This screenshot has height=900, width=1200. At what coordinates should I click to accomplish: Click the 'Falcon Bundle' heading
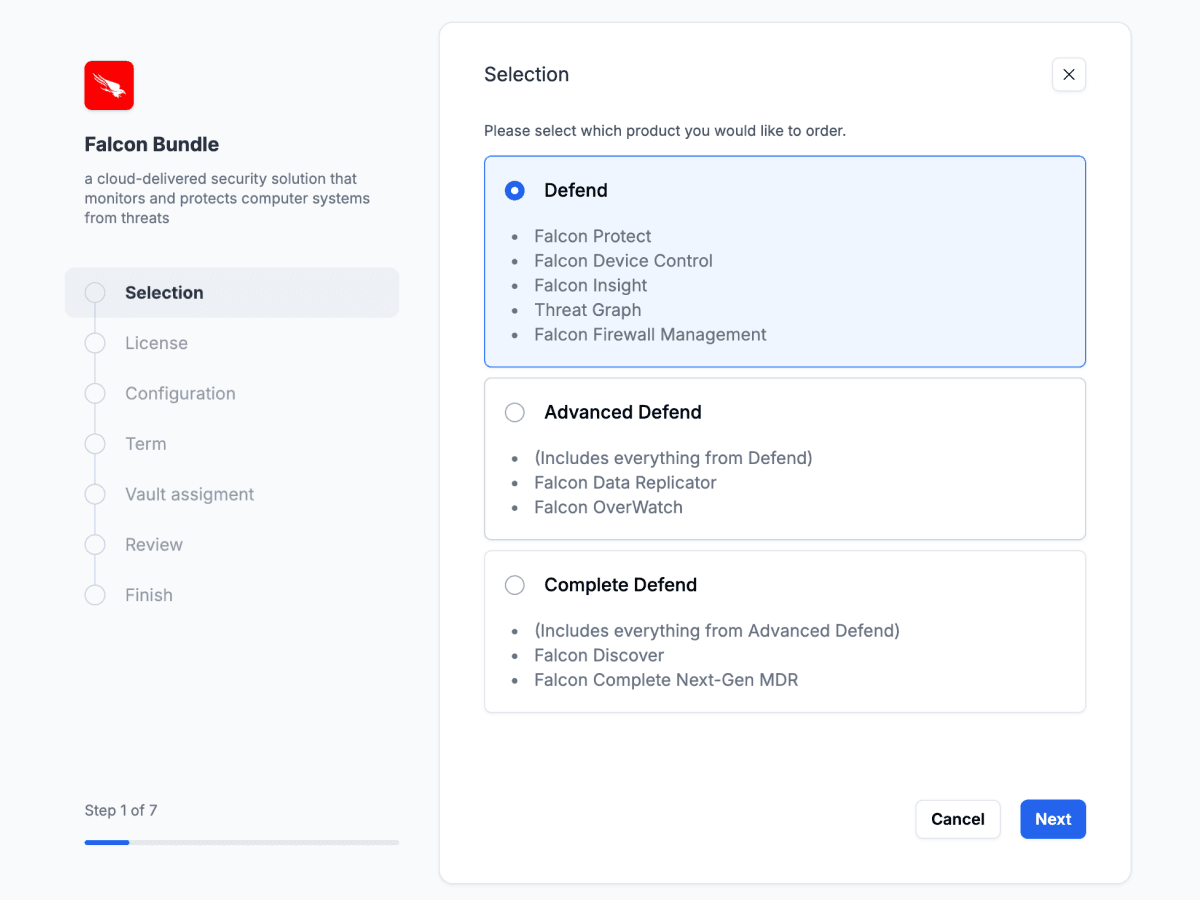[x=152, y=144]
